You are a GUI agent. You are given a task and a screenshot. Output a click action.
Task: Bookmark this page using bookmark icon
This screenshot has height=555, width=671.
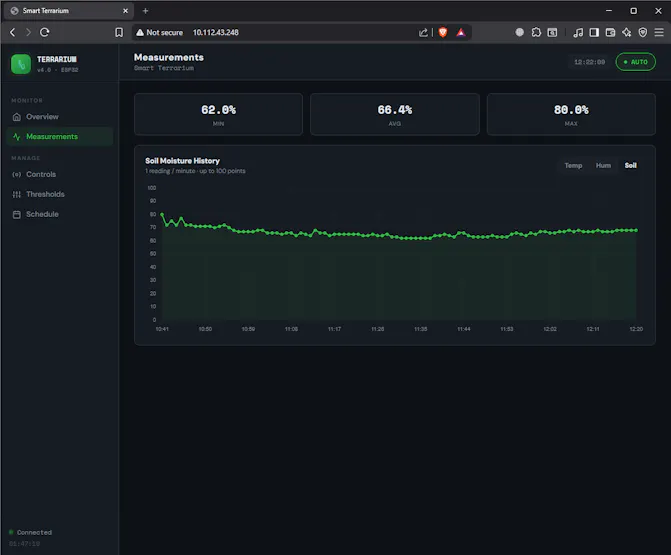(119, 32)
